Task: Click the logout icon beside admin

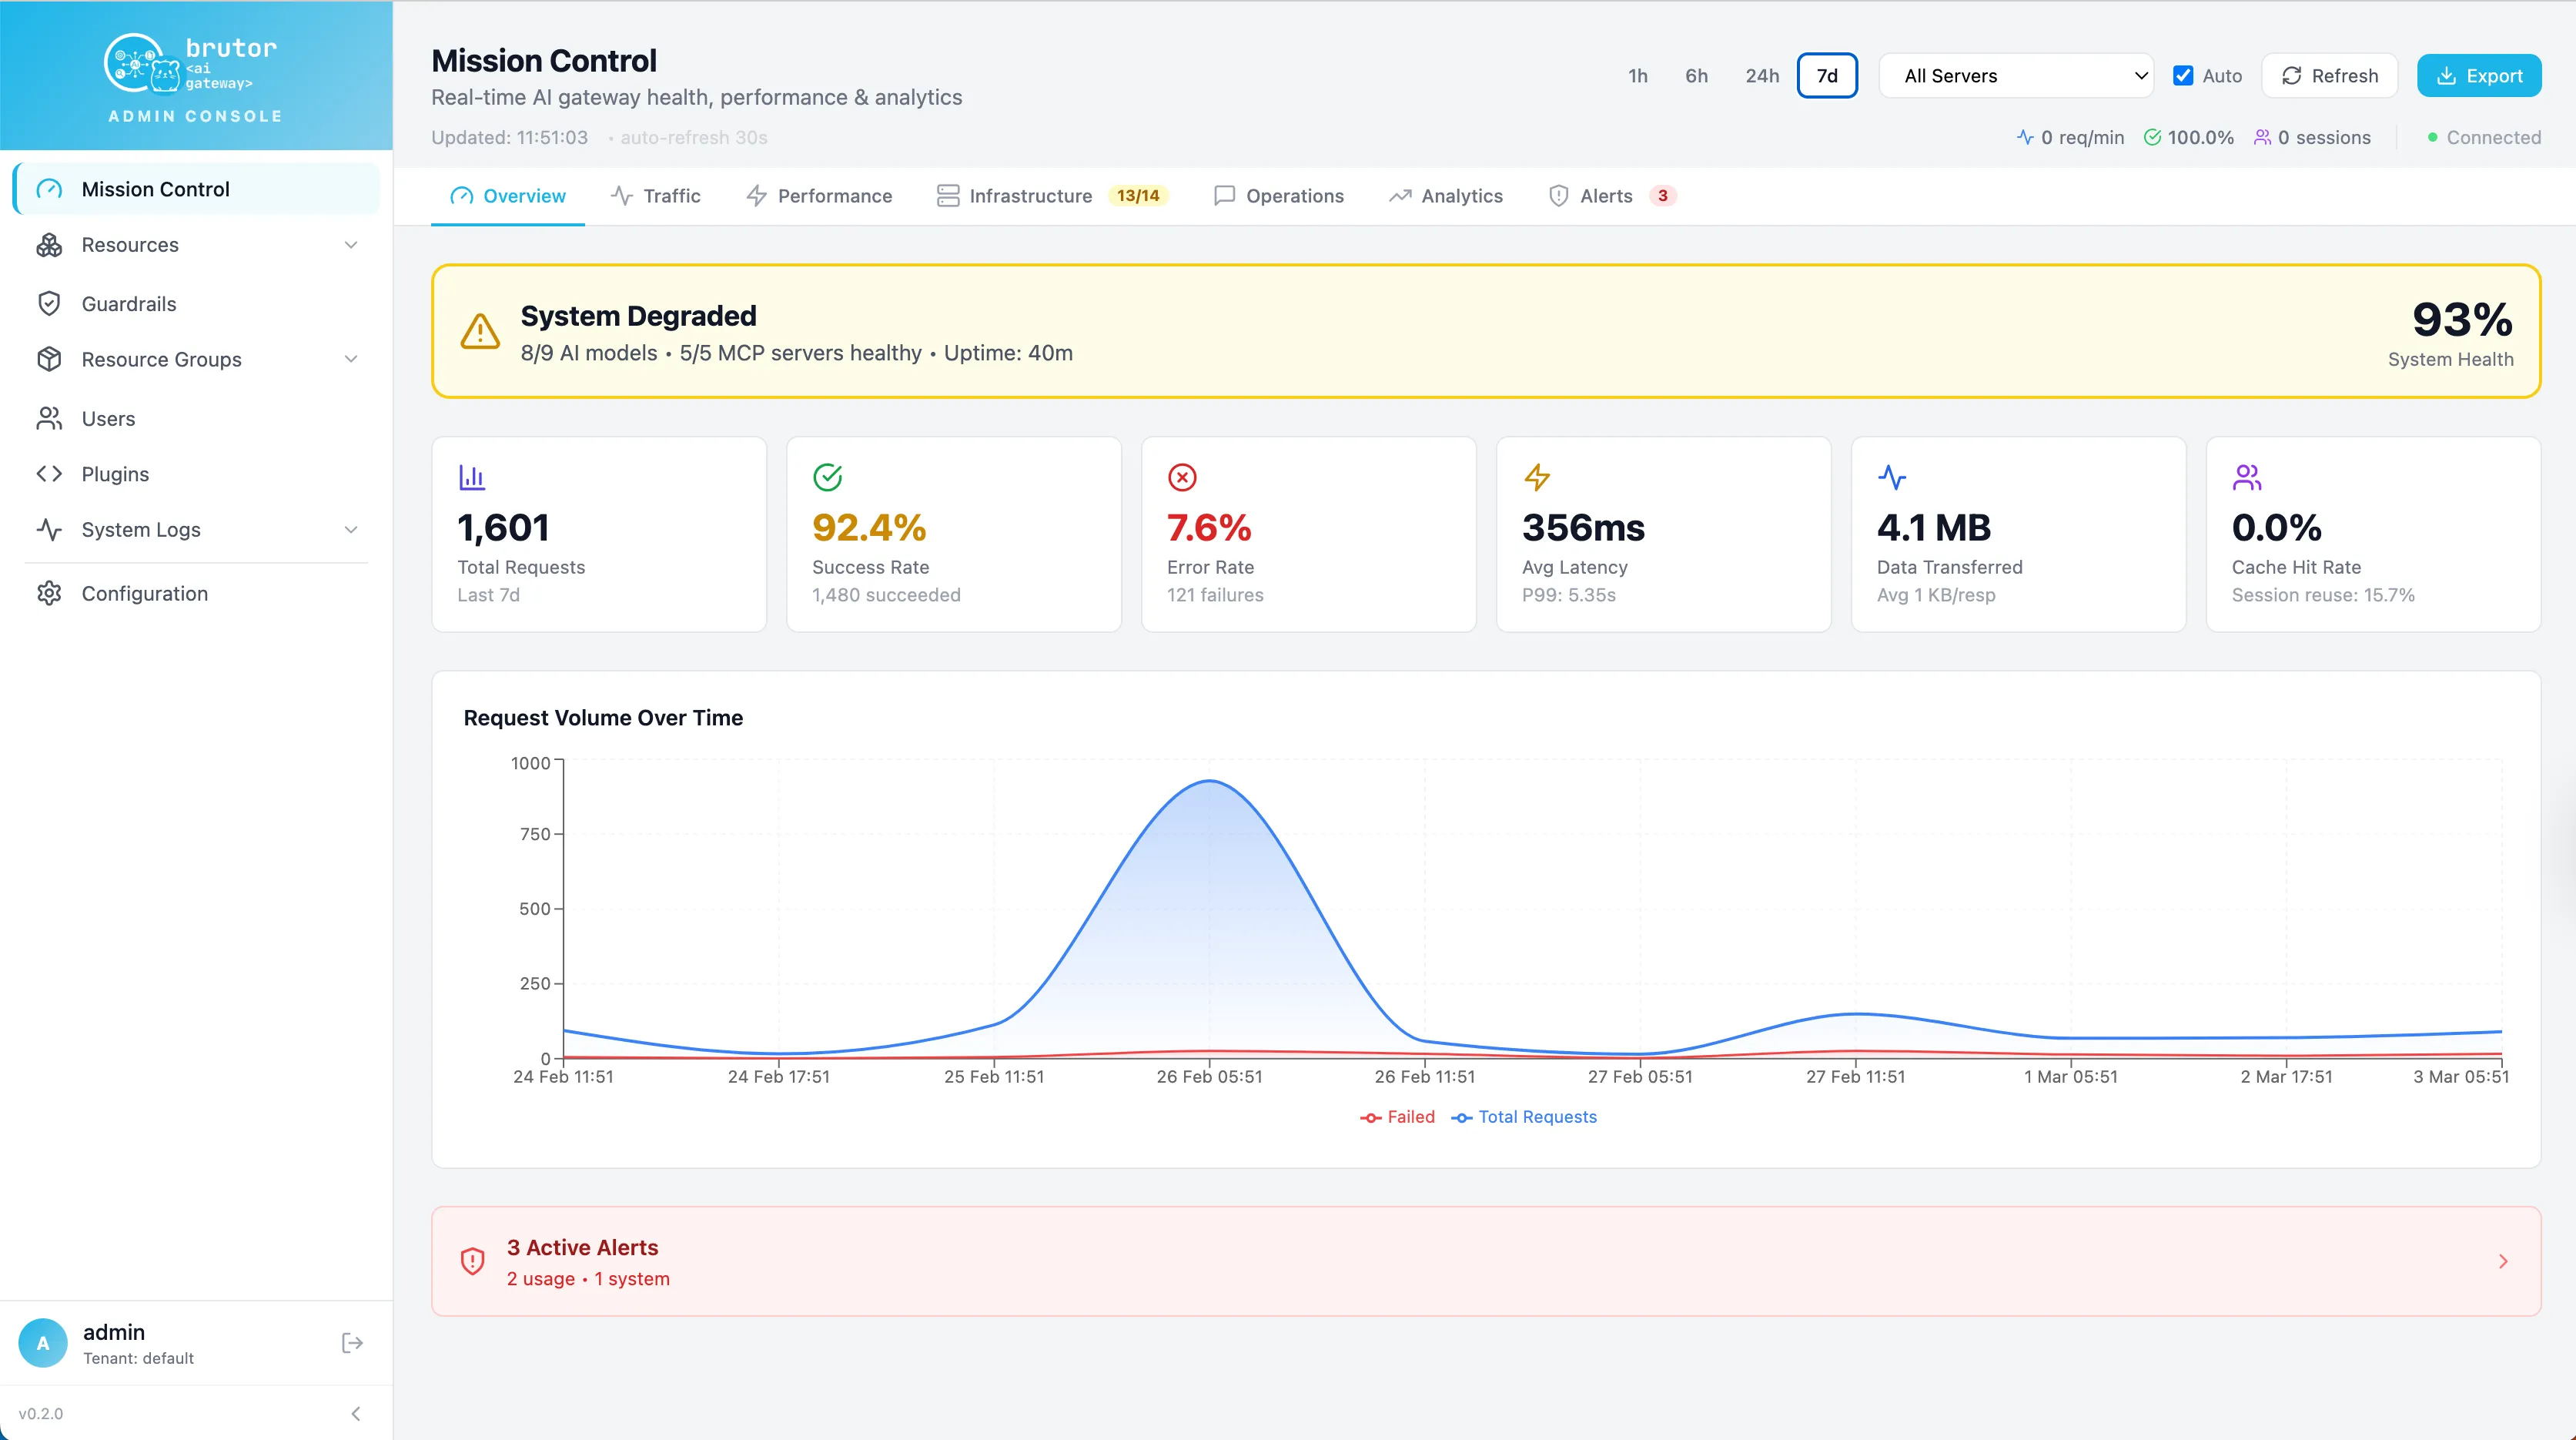Action: tap(352, 1343)
